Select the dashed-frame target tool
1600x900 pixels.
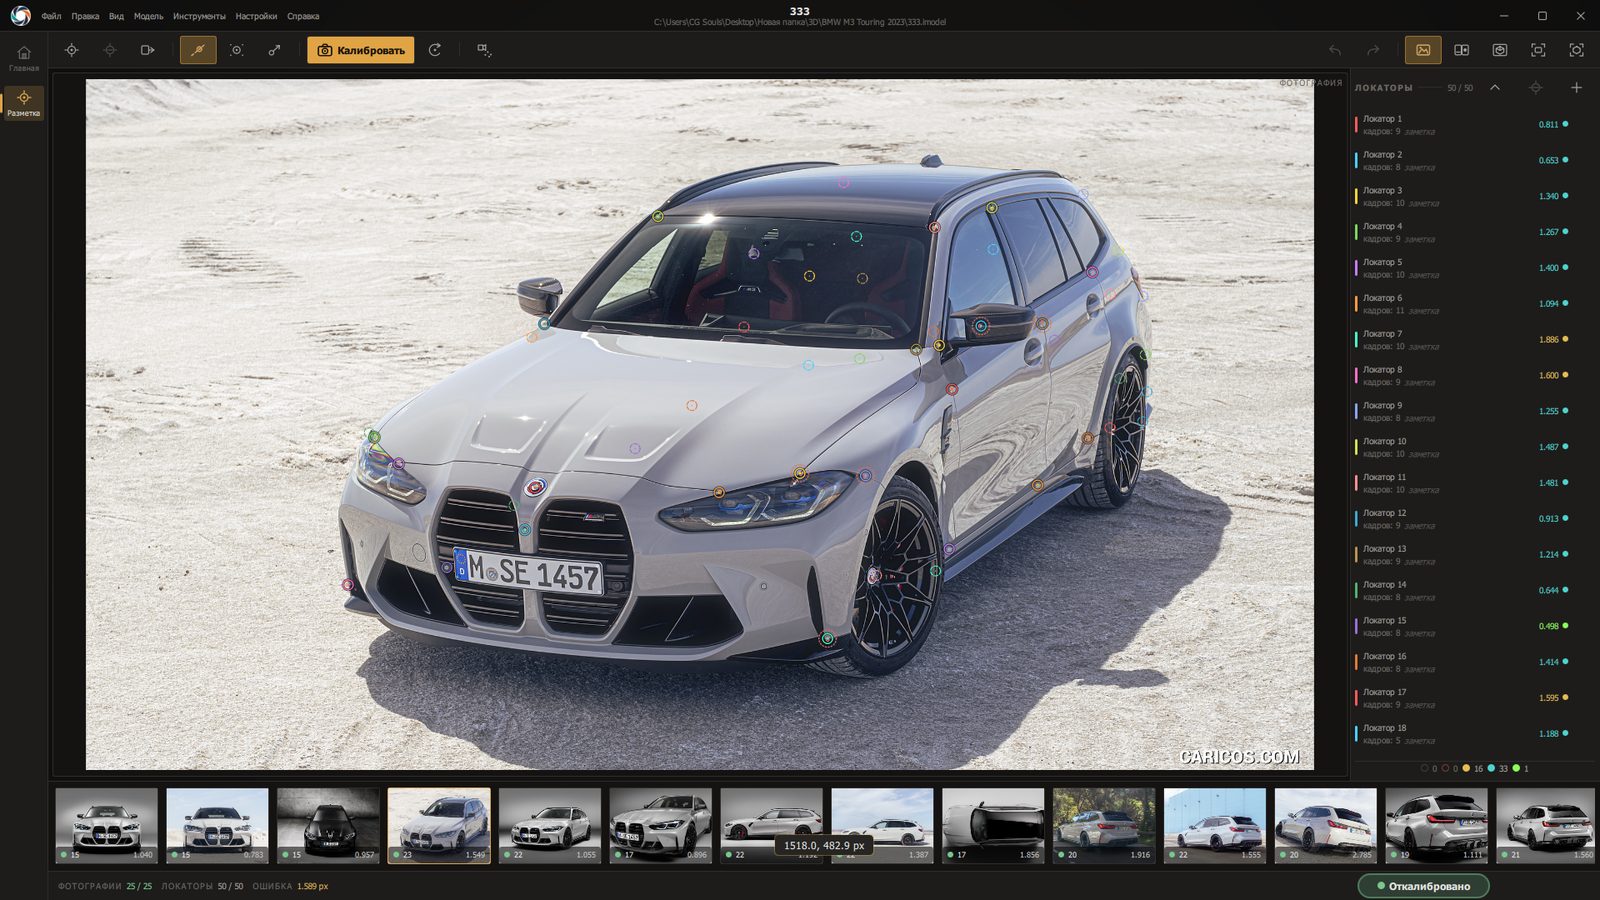(x=237, y=50)
